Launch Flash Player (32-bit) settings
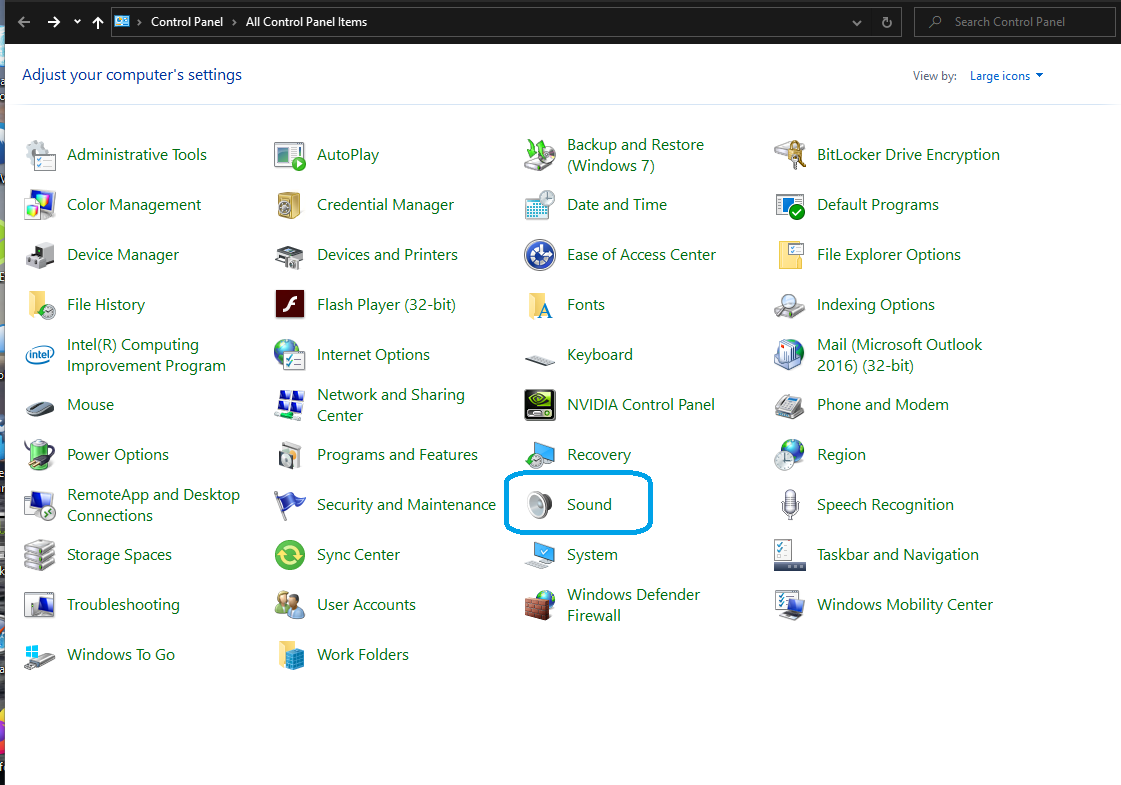 pos(385,304)
